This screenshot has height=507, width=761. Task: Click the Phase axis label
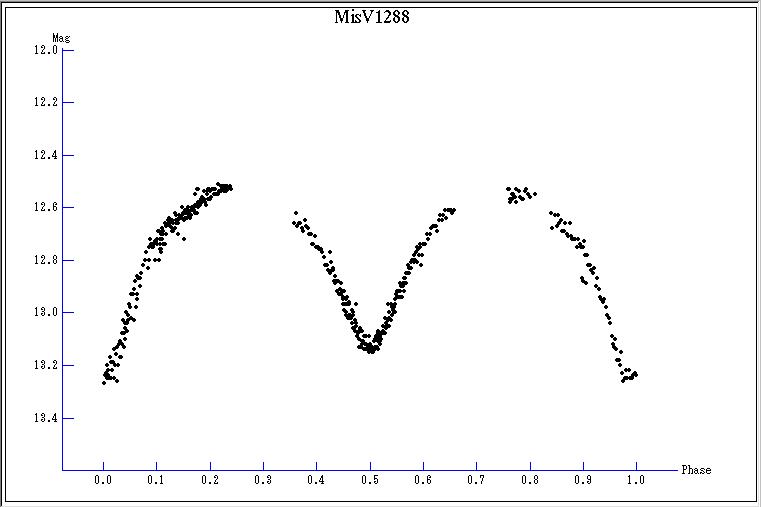click(x=696, y=470)
